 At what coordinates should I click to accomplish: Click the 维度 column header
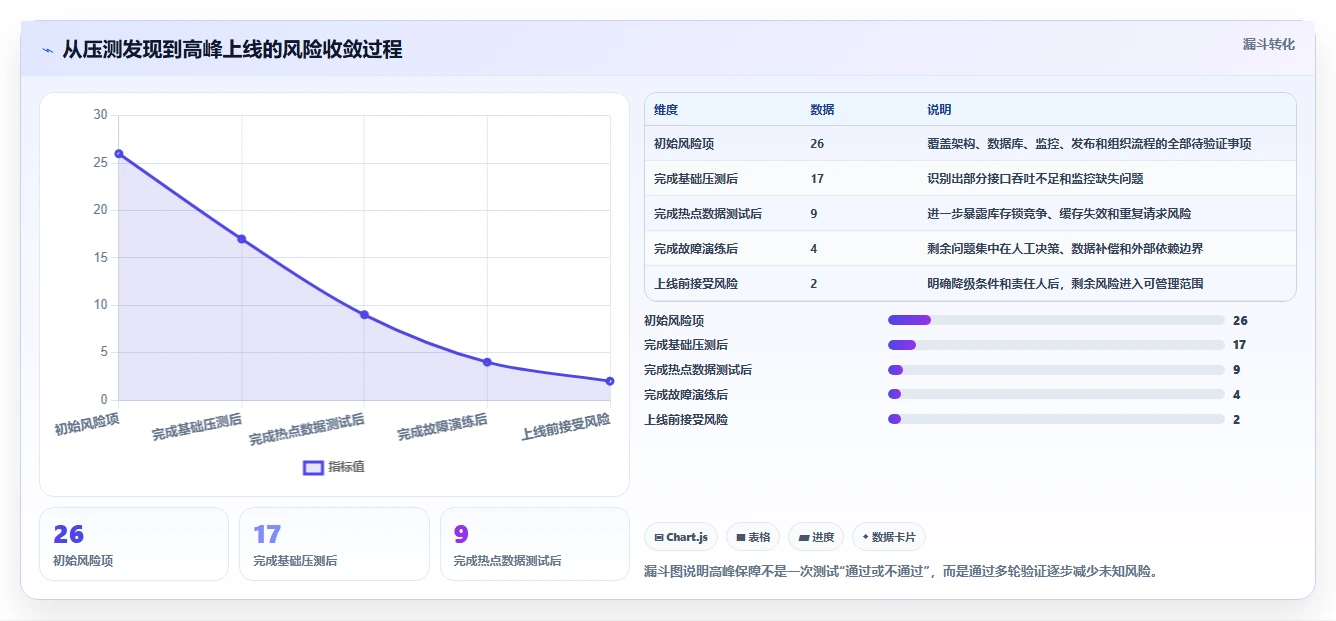[x=666, y=110]
